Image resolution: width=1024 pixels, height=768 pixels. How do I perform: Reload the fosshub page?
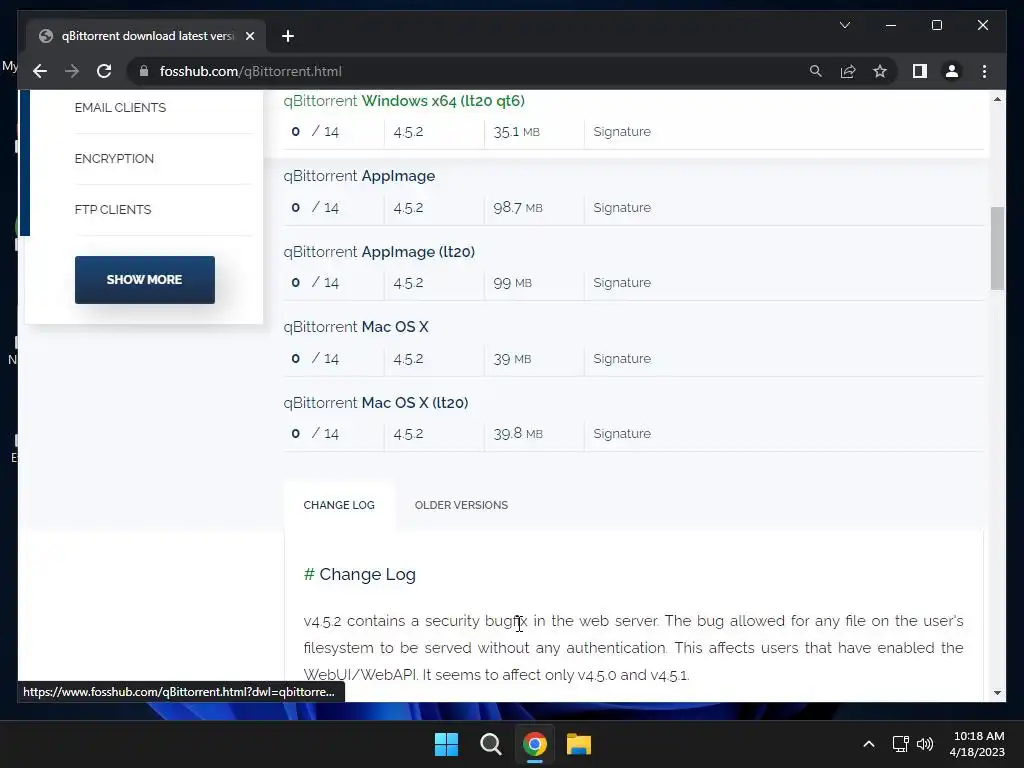point(104,71)
